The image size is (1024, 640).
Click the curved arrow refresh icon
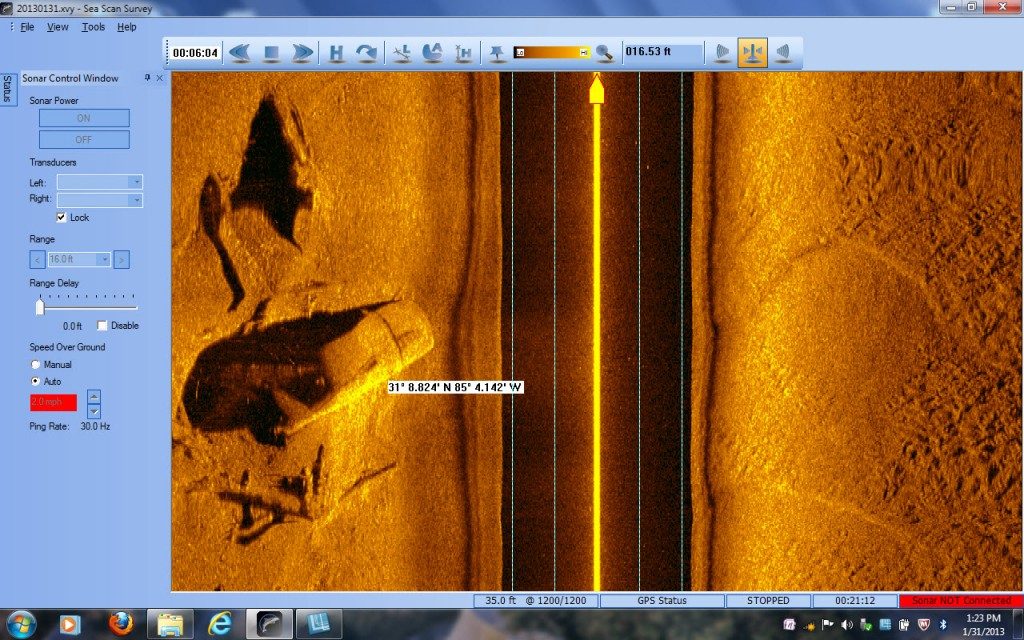click(367, 52)
